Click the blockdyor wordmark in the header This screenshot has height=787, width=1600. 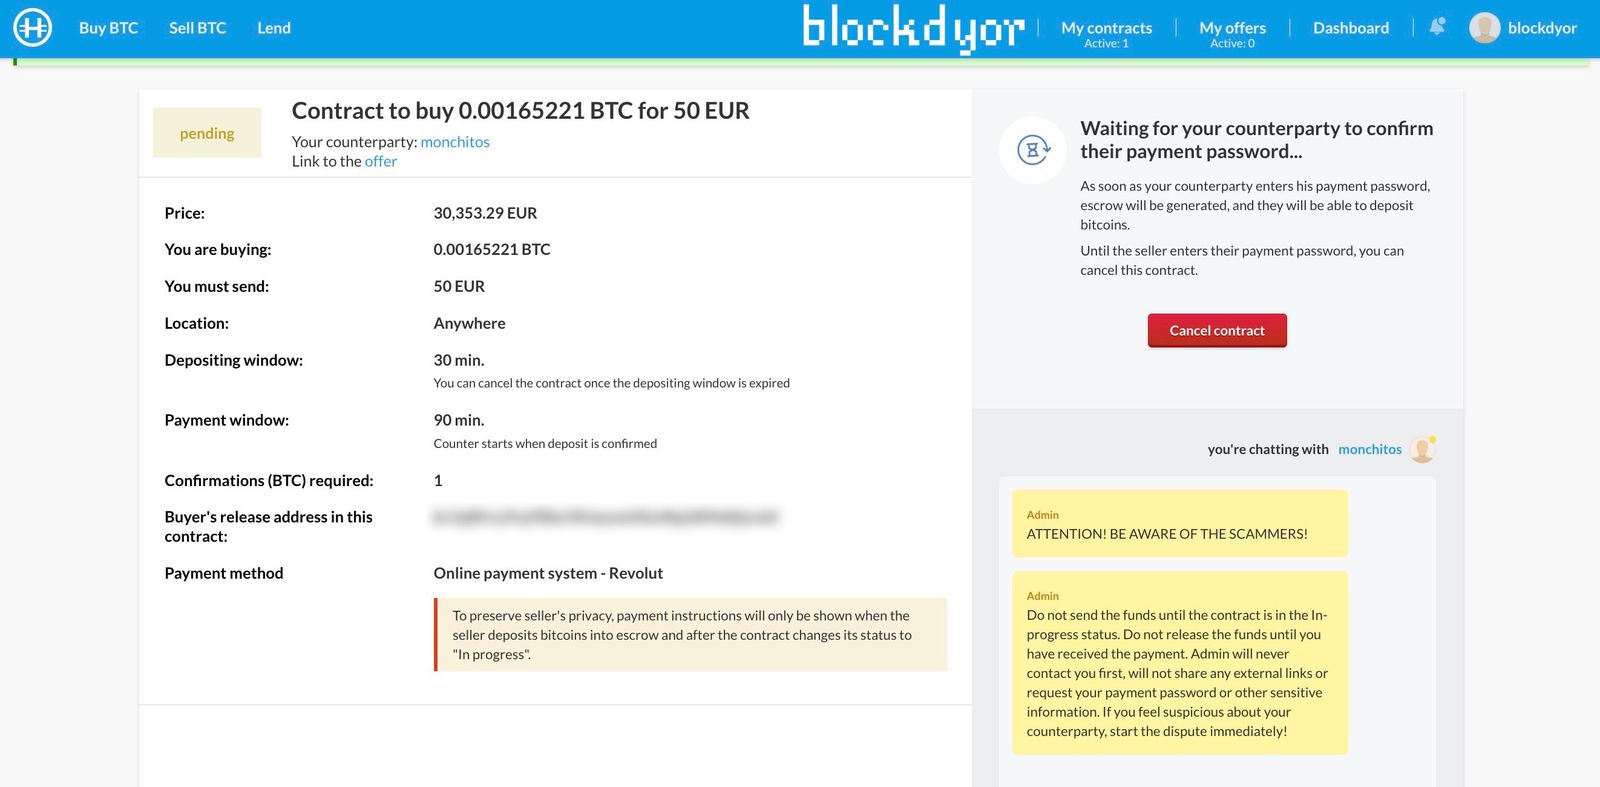(913, 29)
